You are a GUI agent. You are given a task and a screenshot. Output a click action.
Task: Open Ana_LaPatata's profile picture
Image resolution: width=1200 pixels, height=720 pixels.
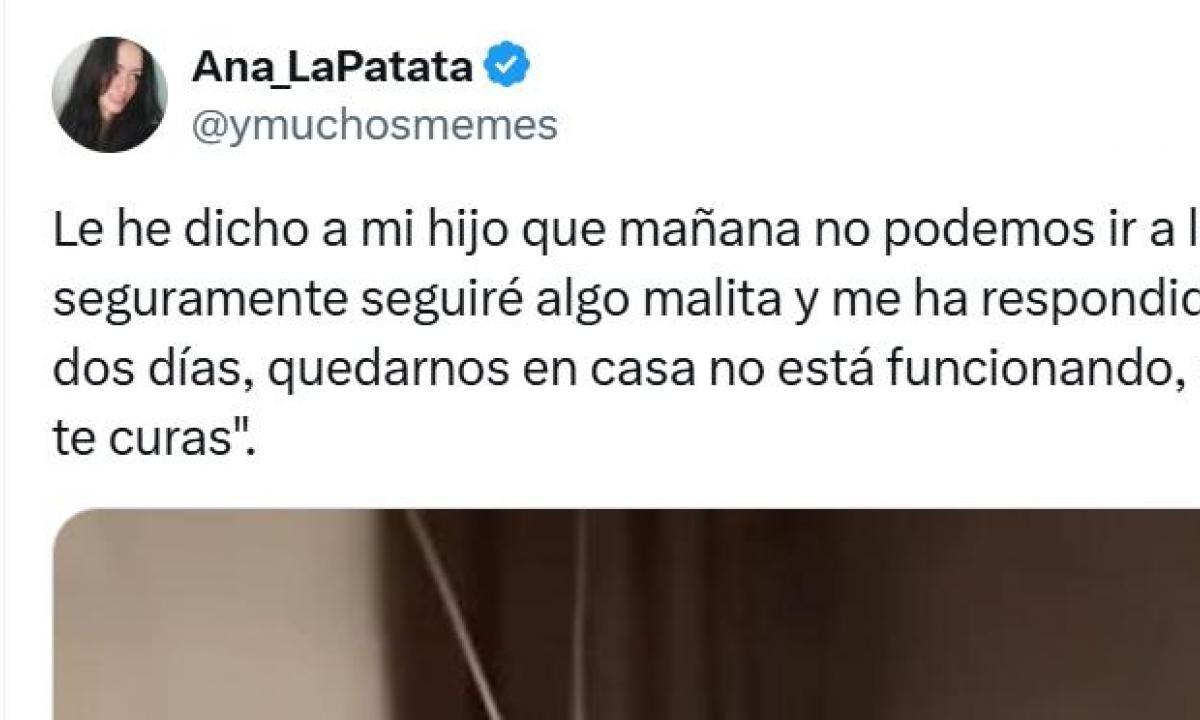[x=109, y=95]
